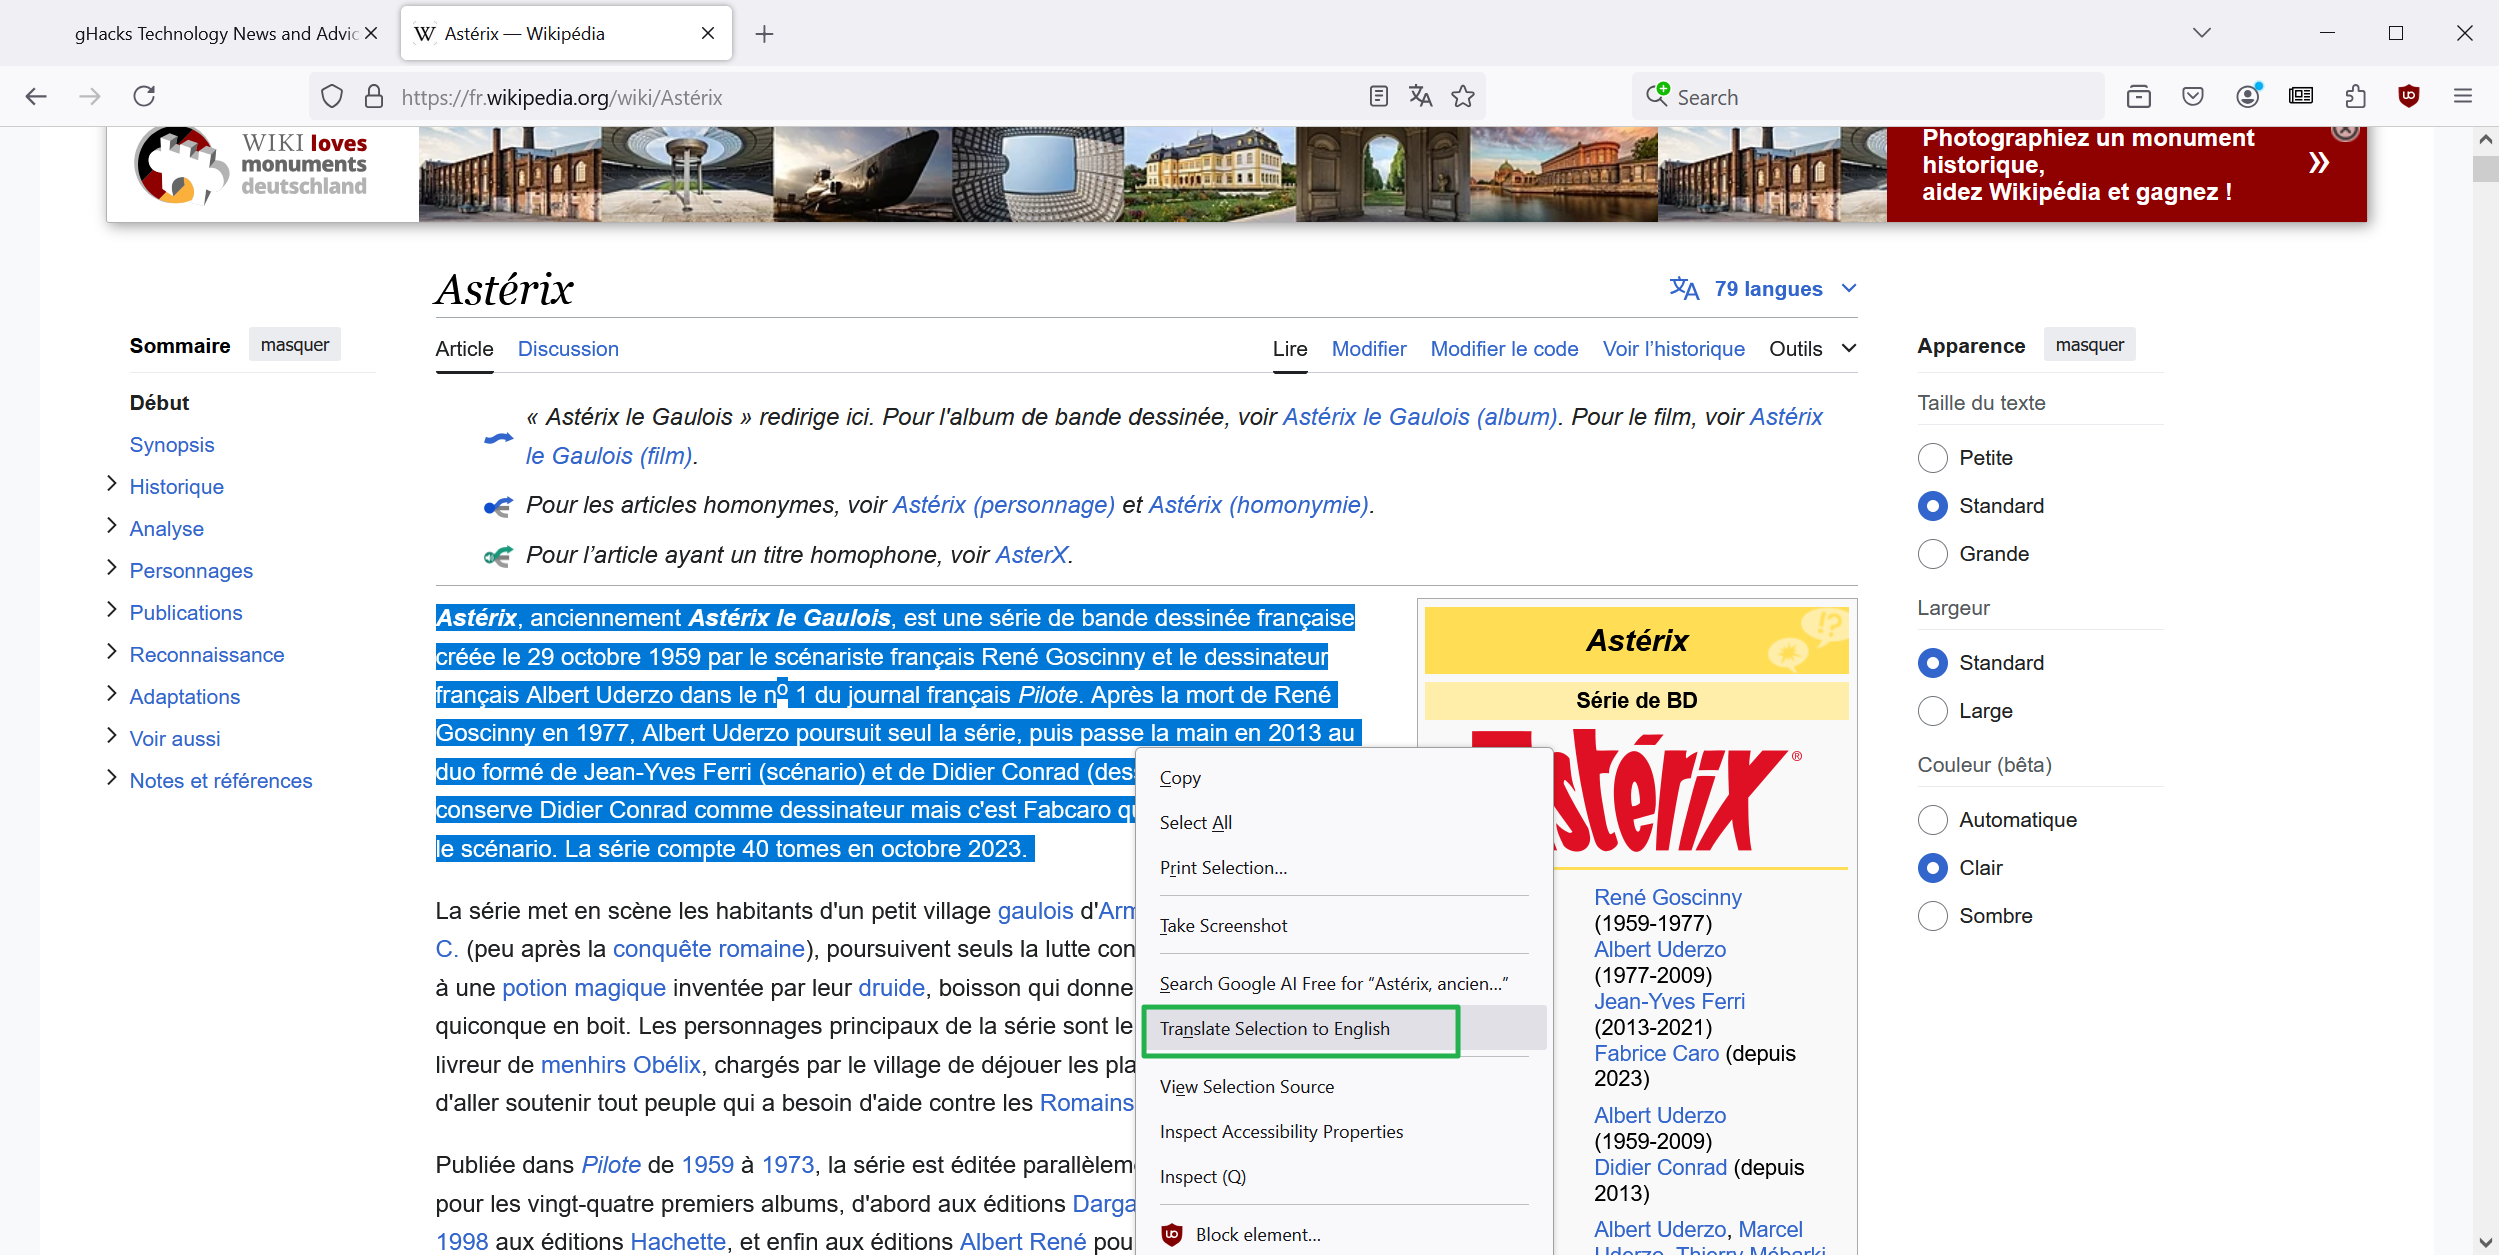Select Sombre color mode
This screenshot has width=2499, height=1255.
point(1932,916)
